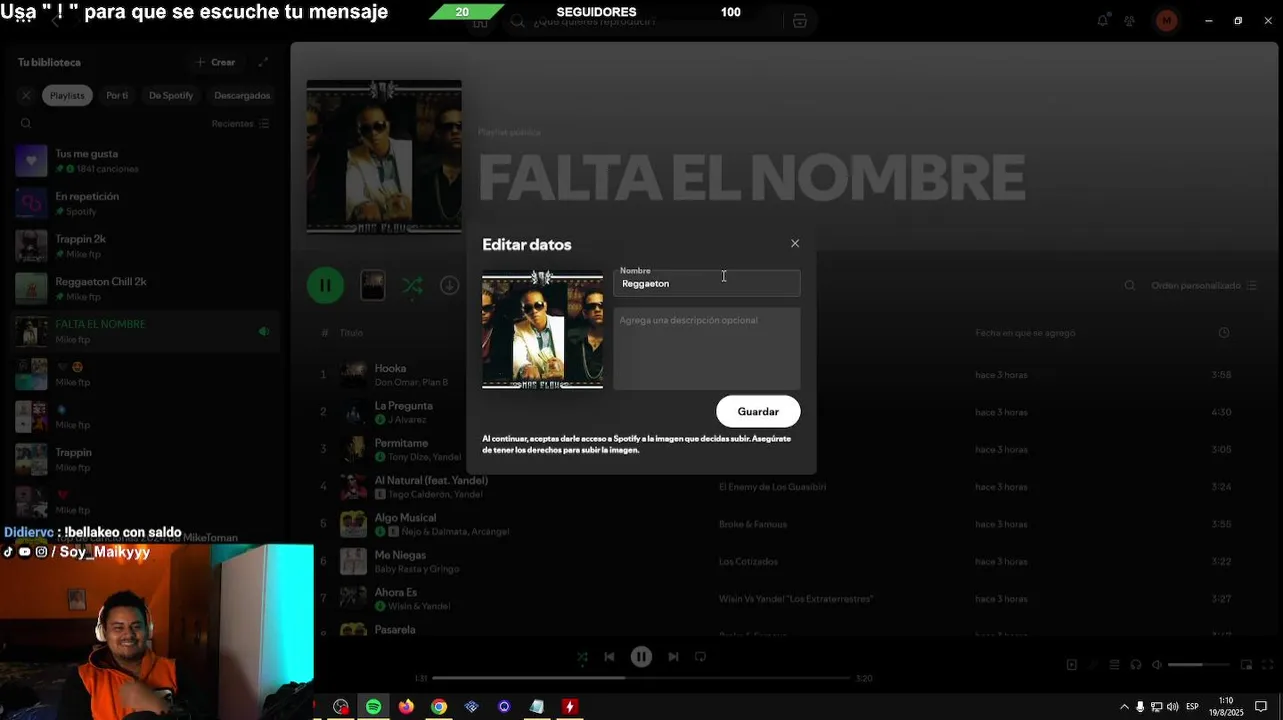The width and height of the screenshot is (1283, 720).
Task: Click the large playlist cover in header
Action: 384,157
